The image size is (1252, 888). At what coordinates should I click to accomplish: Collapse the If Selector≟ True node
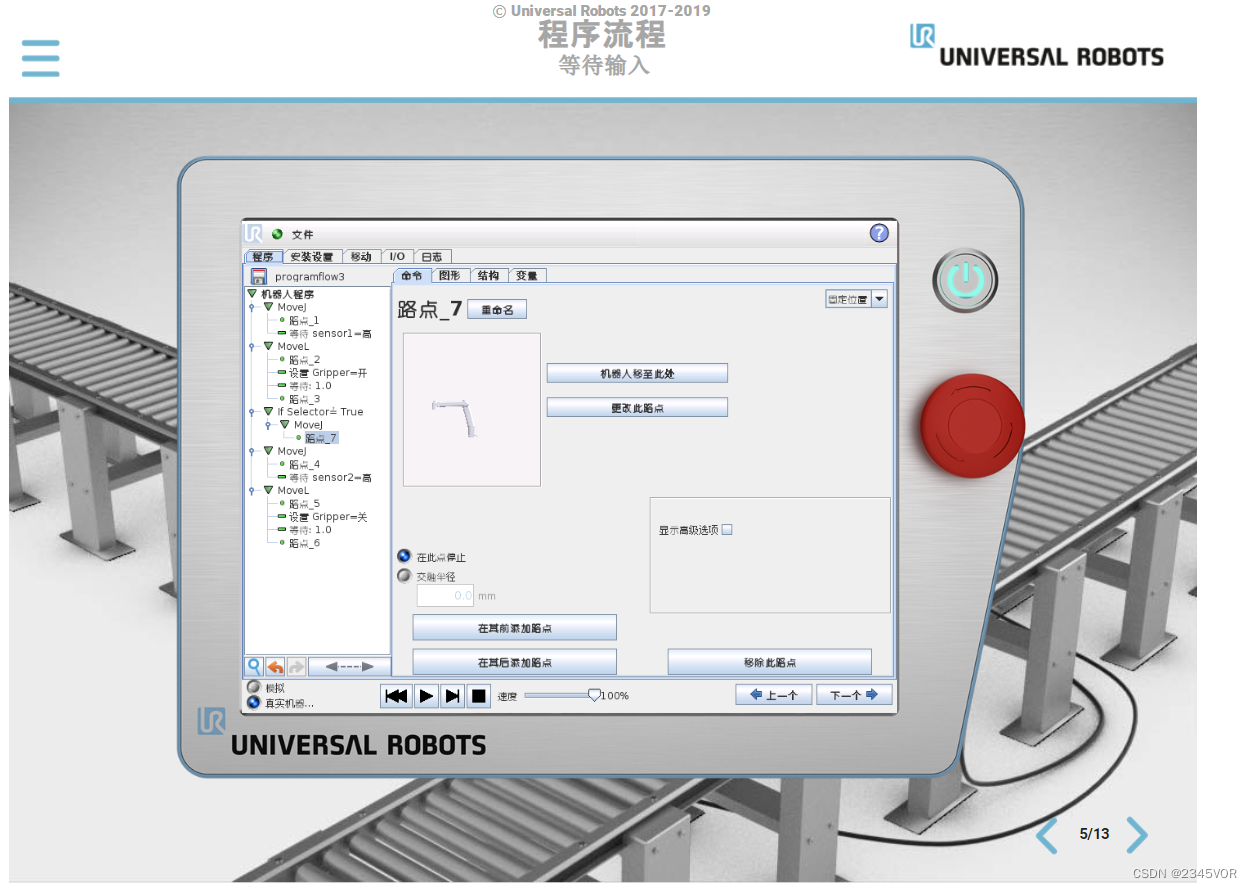click(x=268, y=411)
